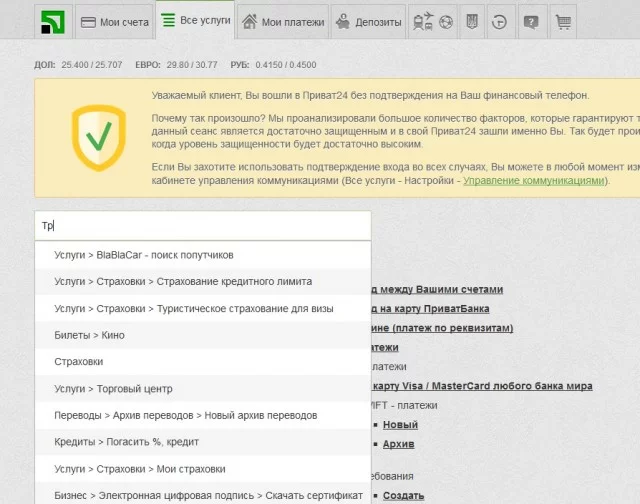This screenshot has height=504, width=640.
Task: Select Погасить %, кредит suggestion
Action: click(203, 442)
